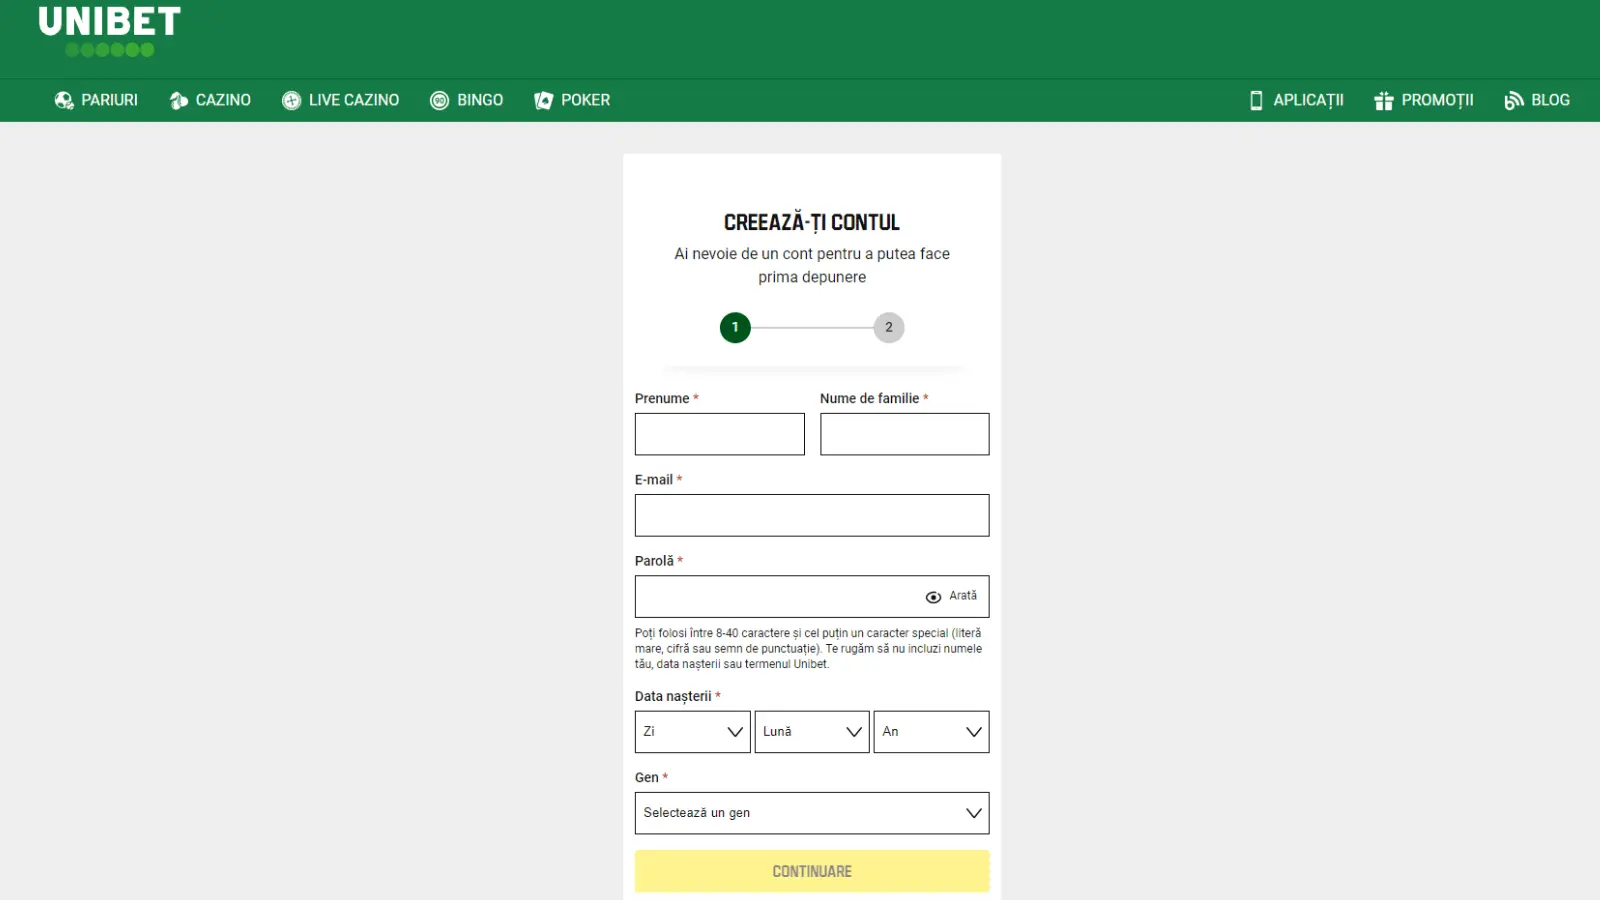Click the CONTINUARE button
This screenshot has width=1600, height=900.
point(812,871)
